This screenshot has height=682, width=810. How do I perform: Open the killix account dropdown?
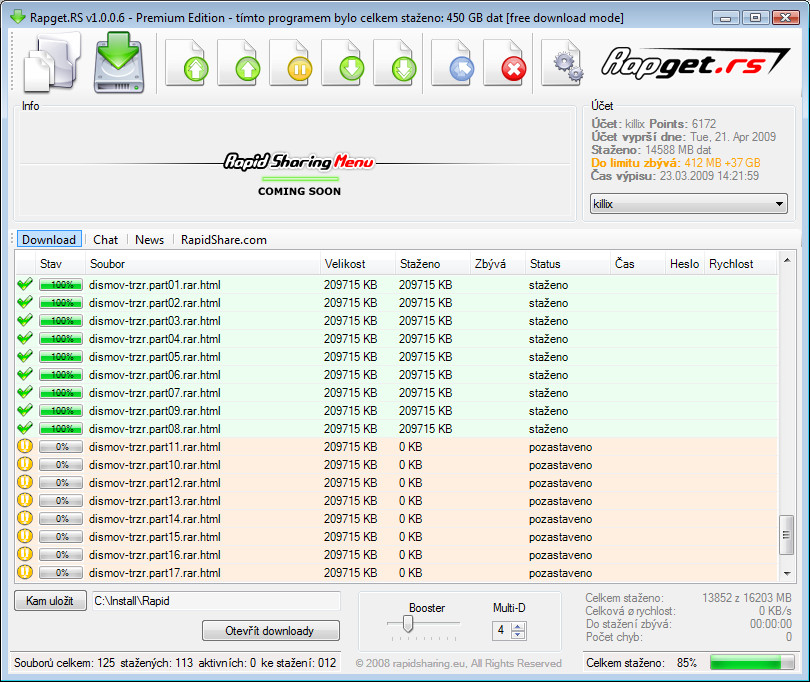(689, 204)
